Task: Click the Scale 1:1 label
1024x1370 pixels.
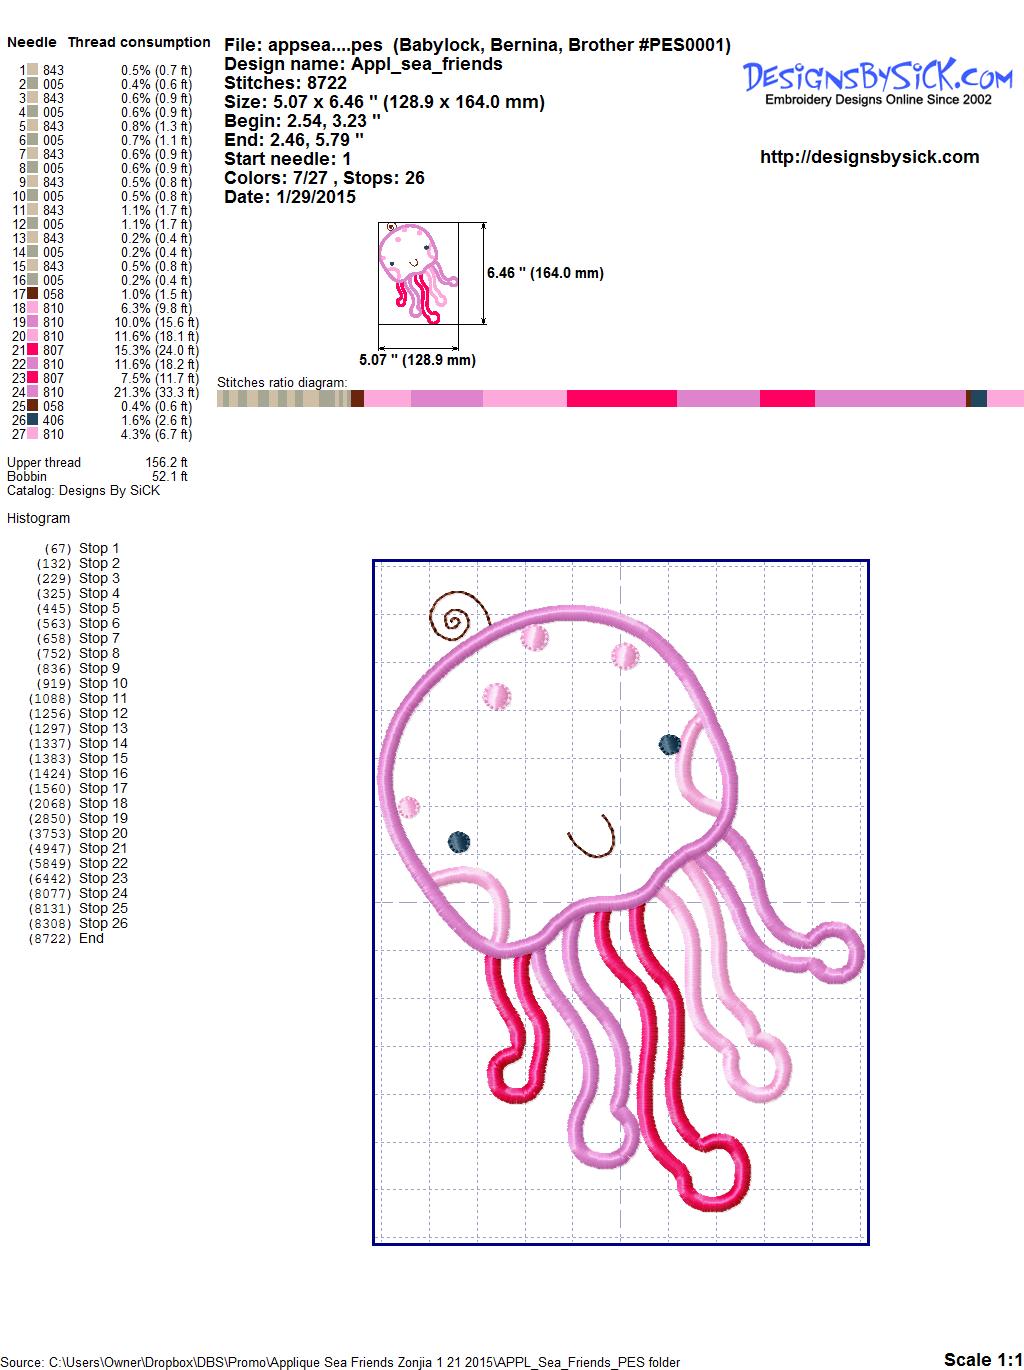Action: pos(982,1359)
